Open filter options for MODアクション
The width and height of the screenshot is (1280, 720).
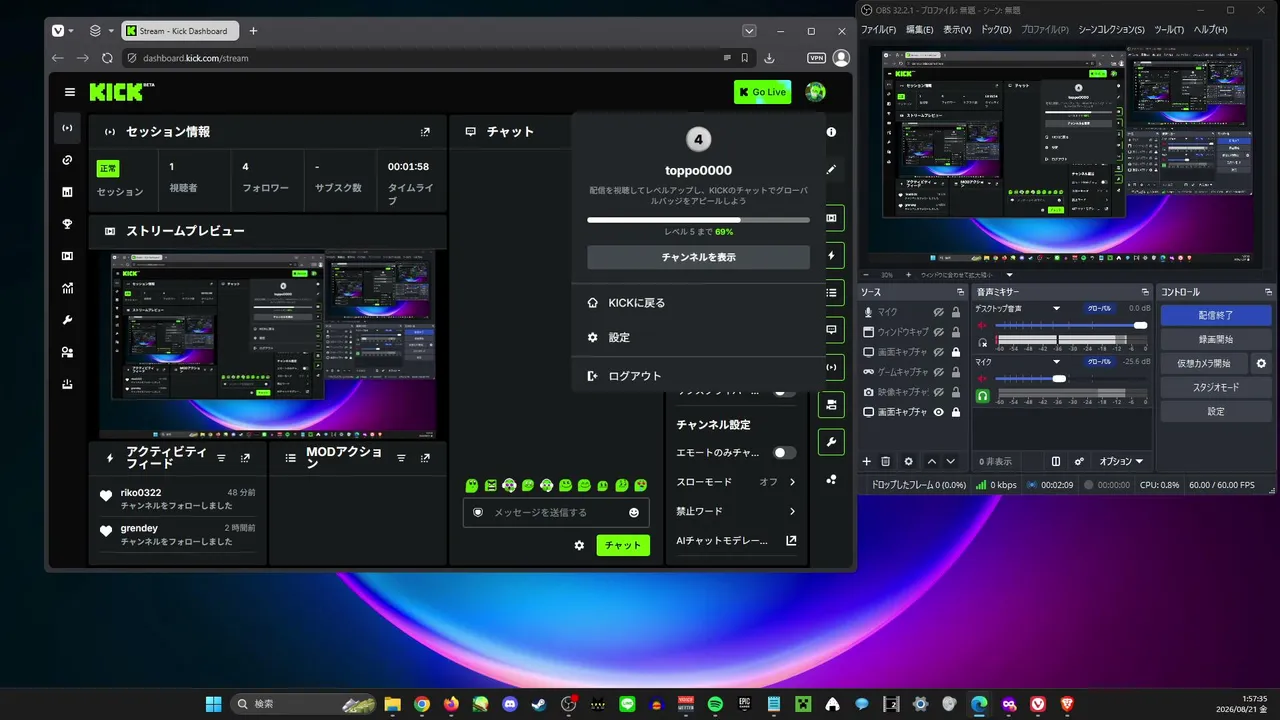click(x=401, y=458)
